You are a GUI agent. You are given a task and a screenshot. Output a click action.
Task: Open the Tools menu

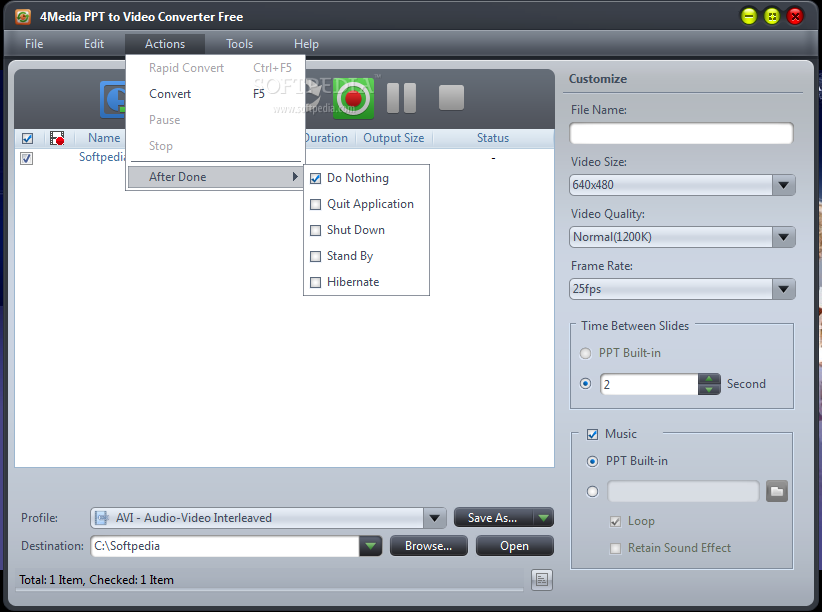[x=239, y=44]
